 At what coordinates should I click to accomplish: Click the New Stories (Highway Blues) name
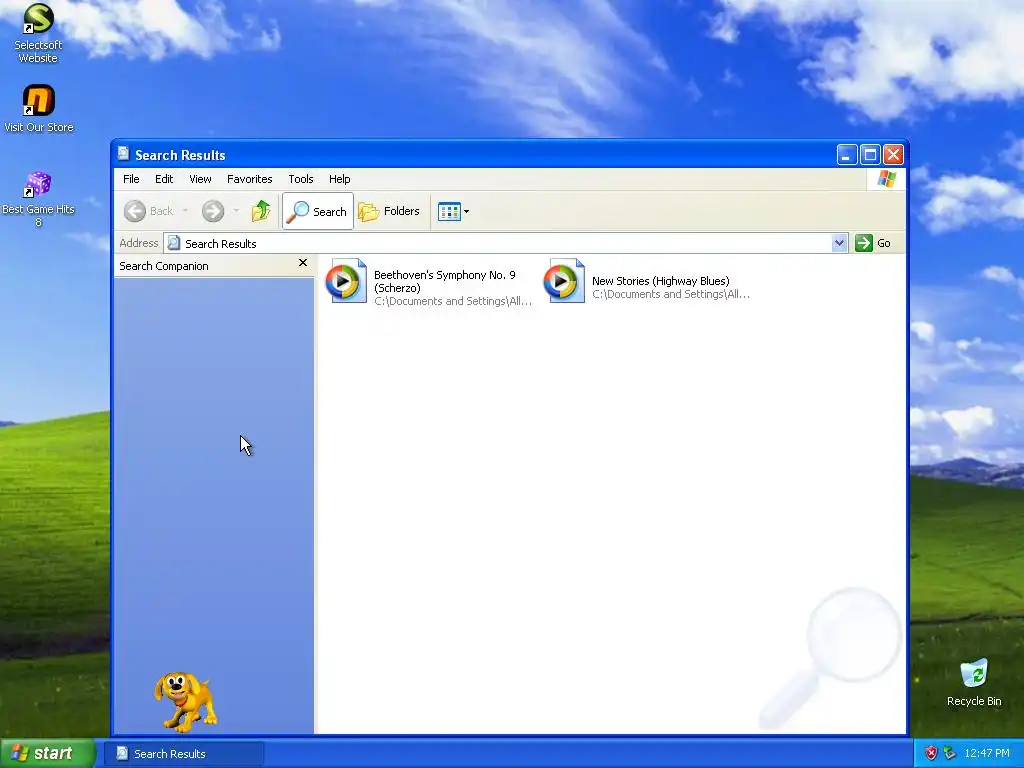(660, 281)
